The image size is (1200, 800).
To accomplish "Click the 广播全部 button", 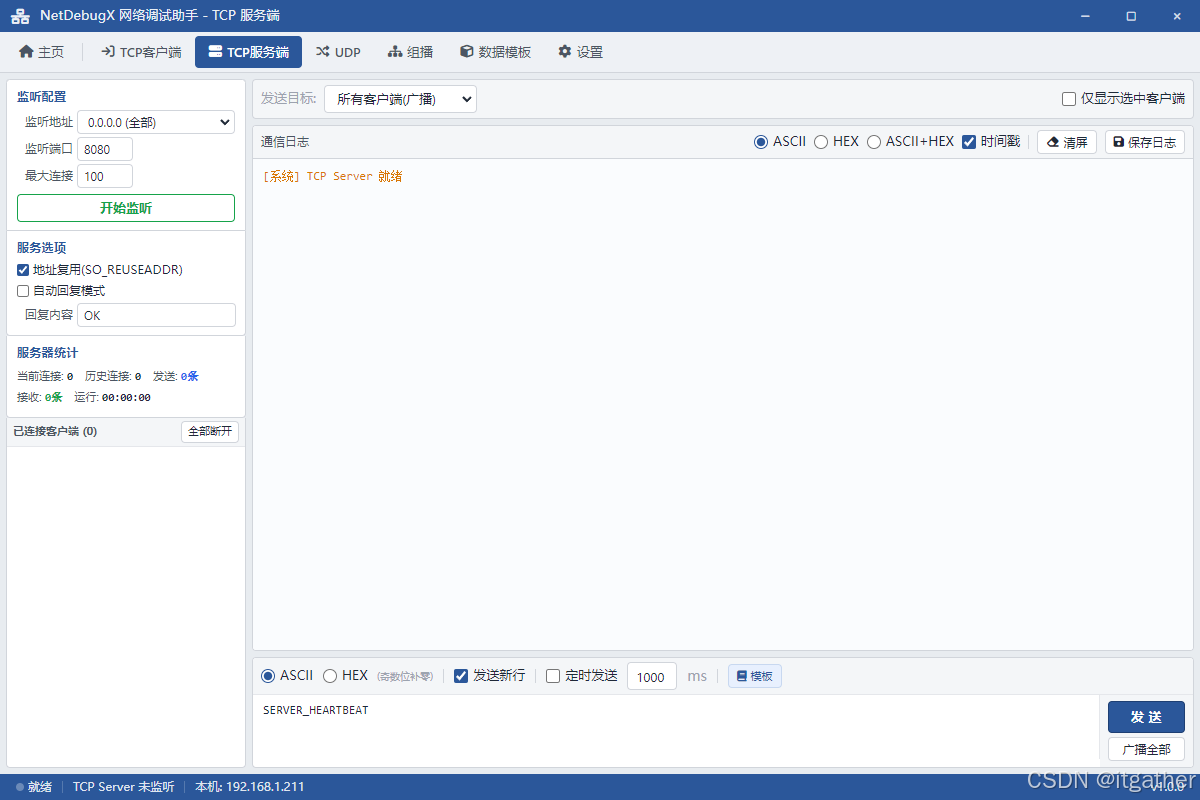I will click(x=1146, y=749).
